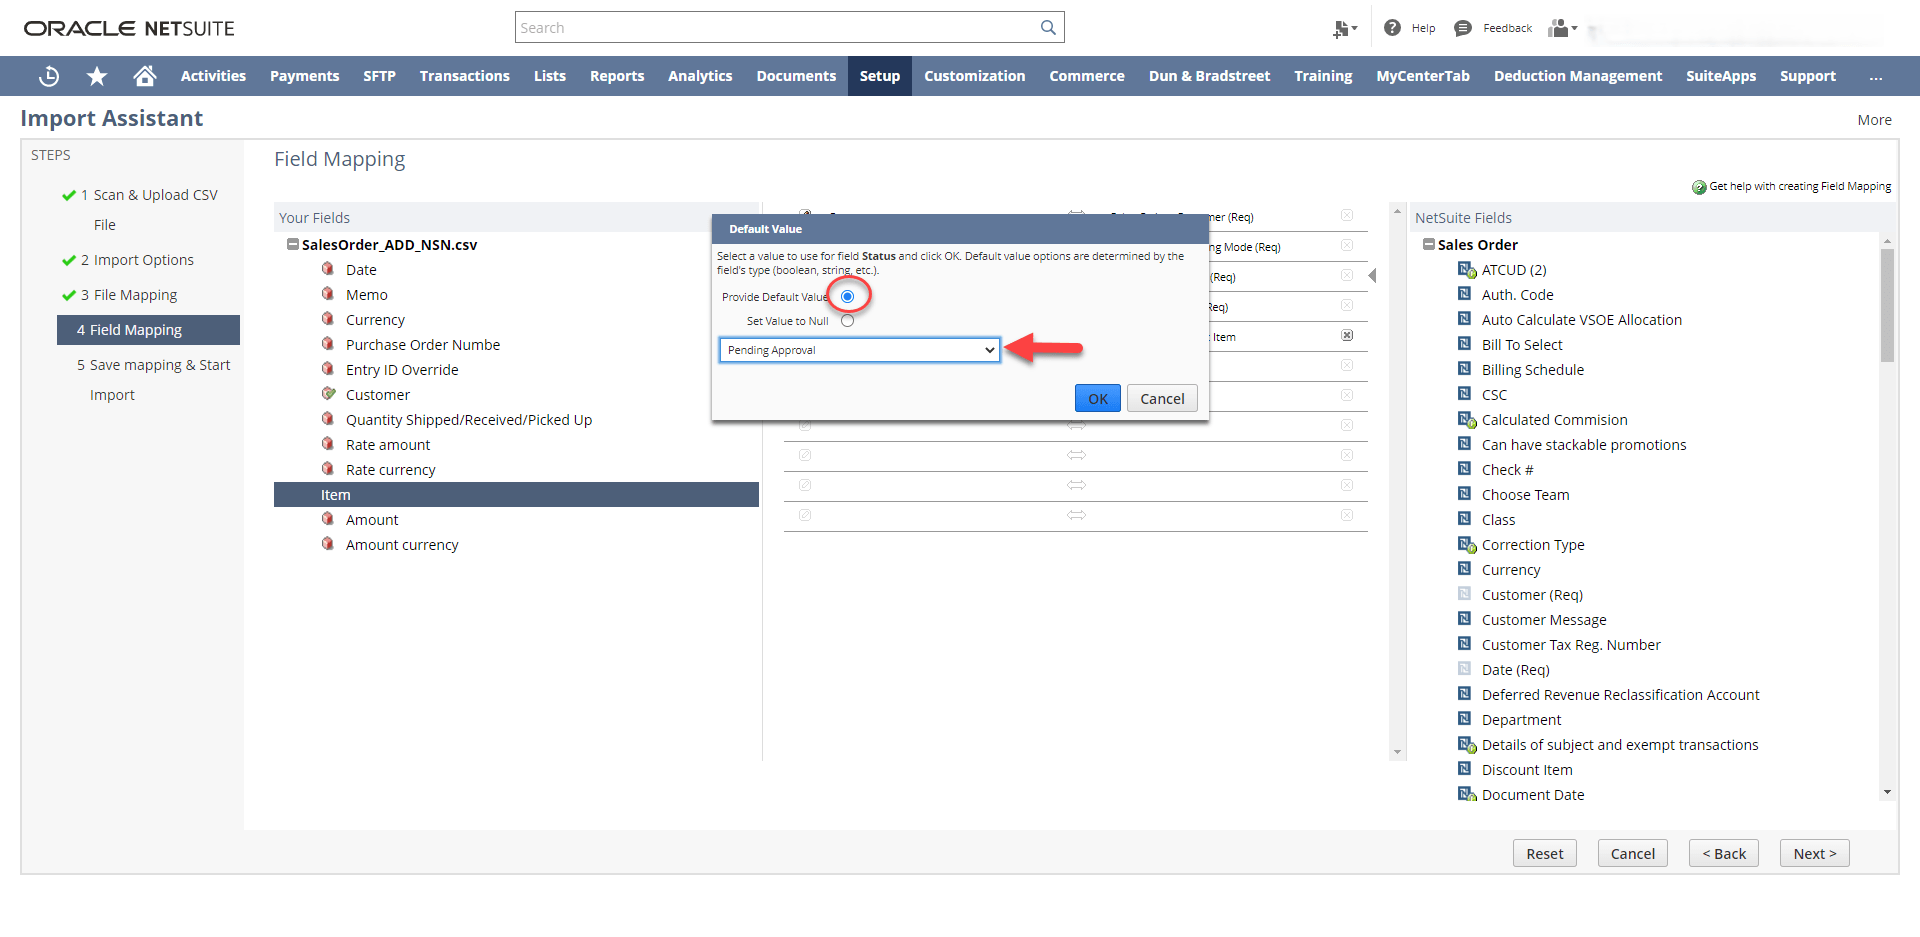Open the Customization menu
The image size is (1920, 937).
click(x=974, y=76)
